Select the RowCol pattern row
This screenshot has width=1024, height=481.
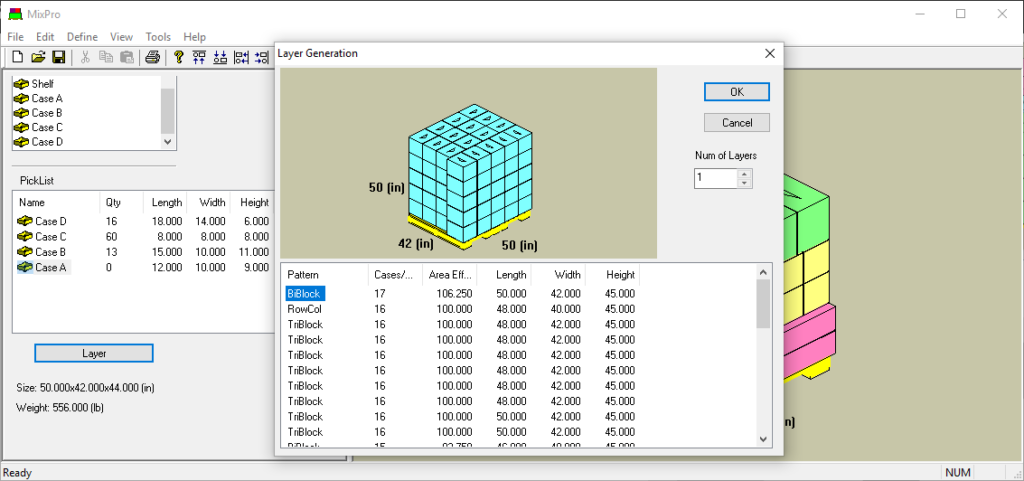(x=305, y=309)
